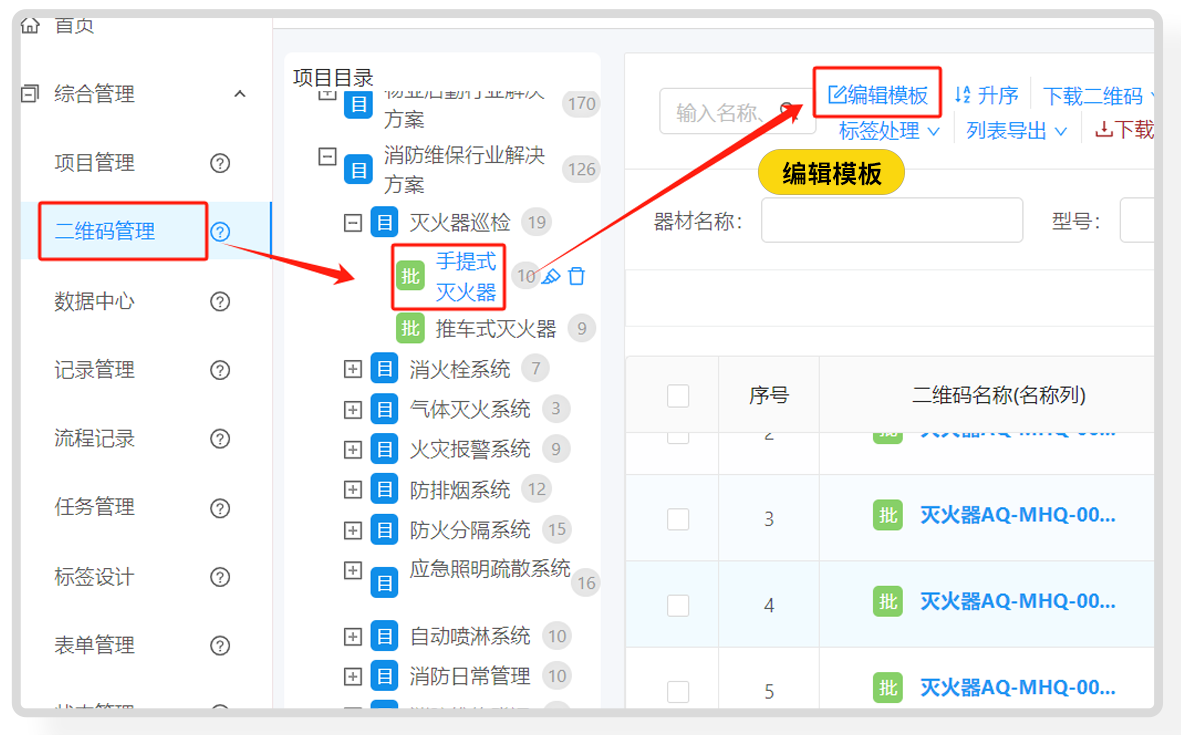Expand the 自动喷淋系统 tree node
This screenshot has height=735, width=1181.
[x=352, y=636]
